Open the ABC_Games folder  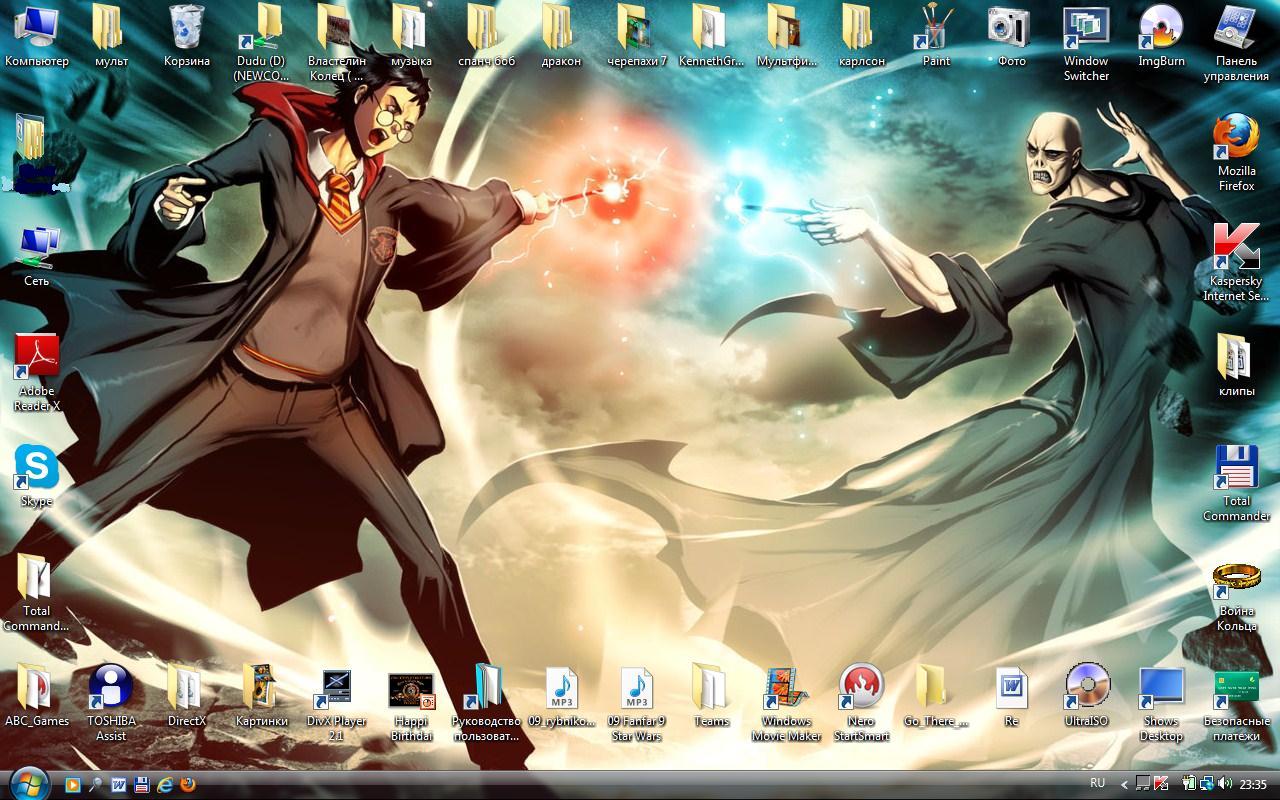(x=37, y=695)
